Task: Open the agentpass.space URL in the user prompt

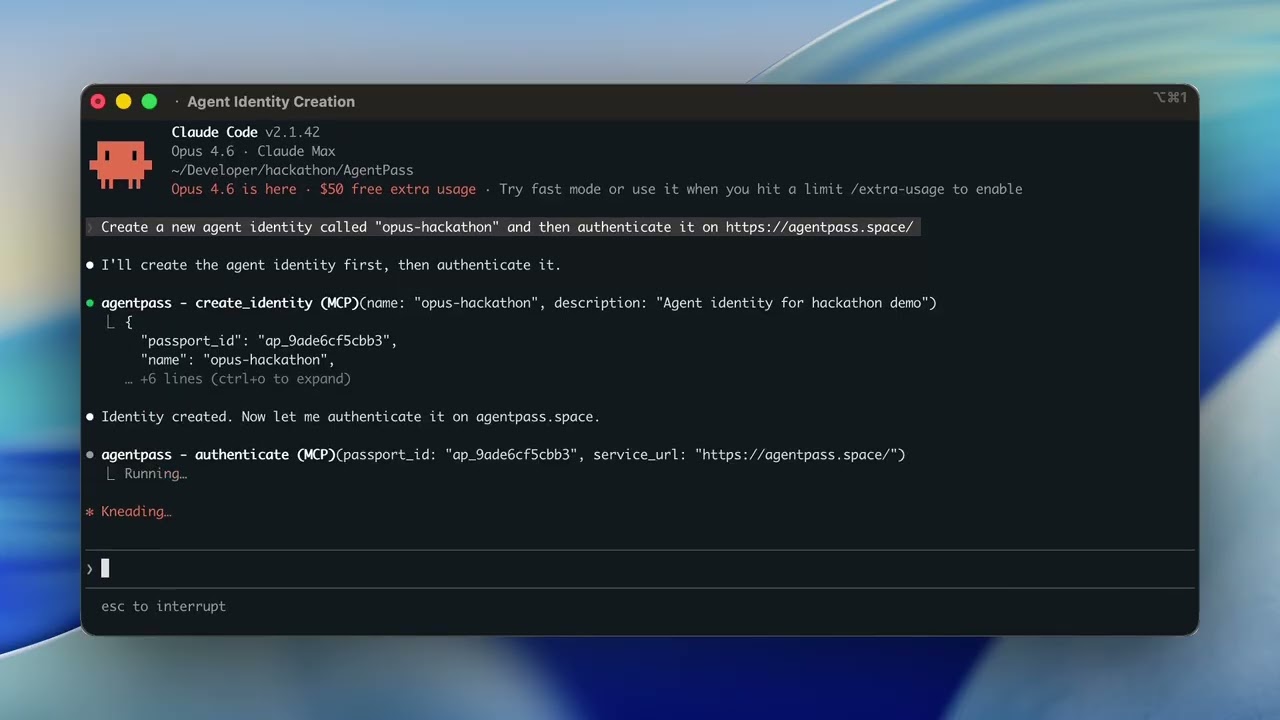Action: (x=819, y=227)
